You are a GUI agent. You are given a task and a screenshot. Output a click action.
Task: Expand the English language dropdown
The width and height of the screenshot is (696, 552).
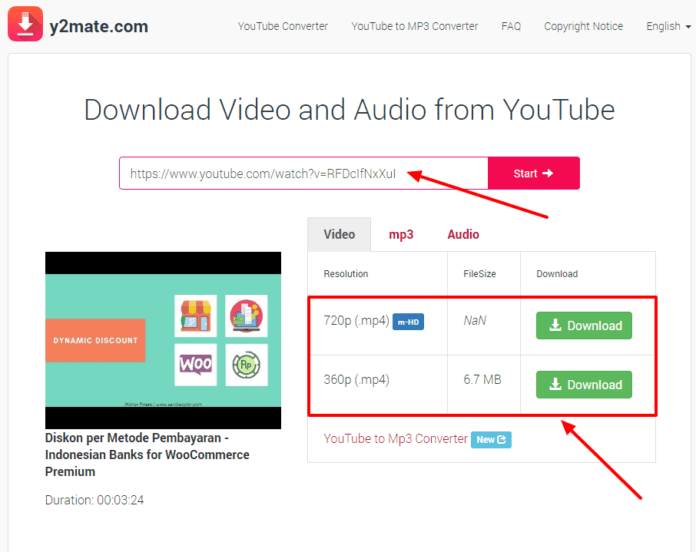click(x=668, y=26)
